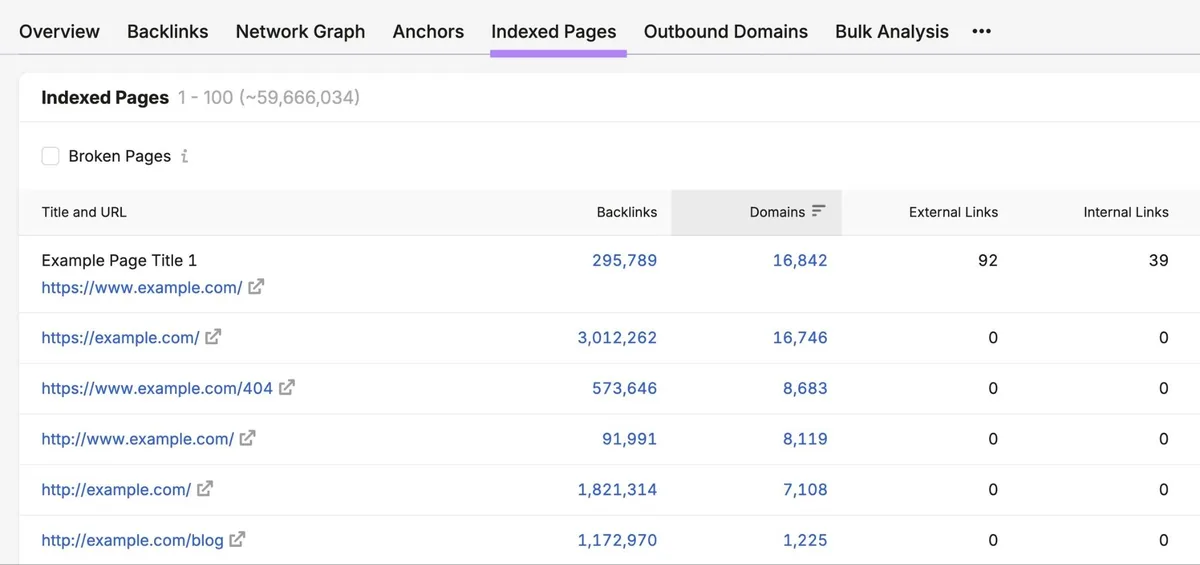Open external link icon for http://example.com/blog
This screenshot has width=1200, height=565.
pyautogui.click(x=238, y=540)
